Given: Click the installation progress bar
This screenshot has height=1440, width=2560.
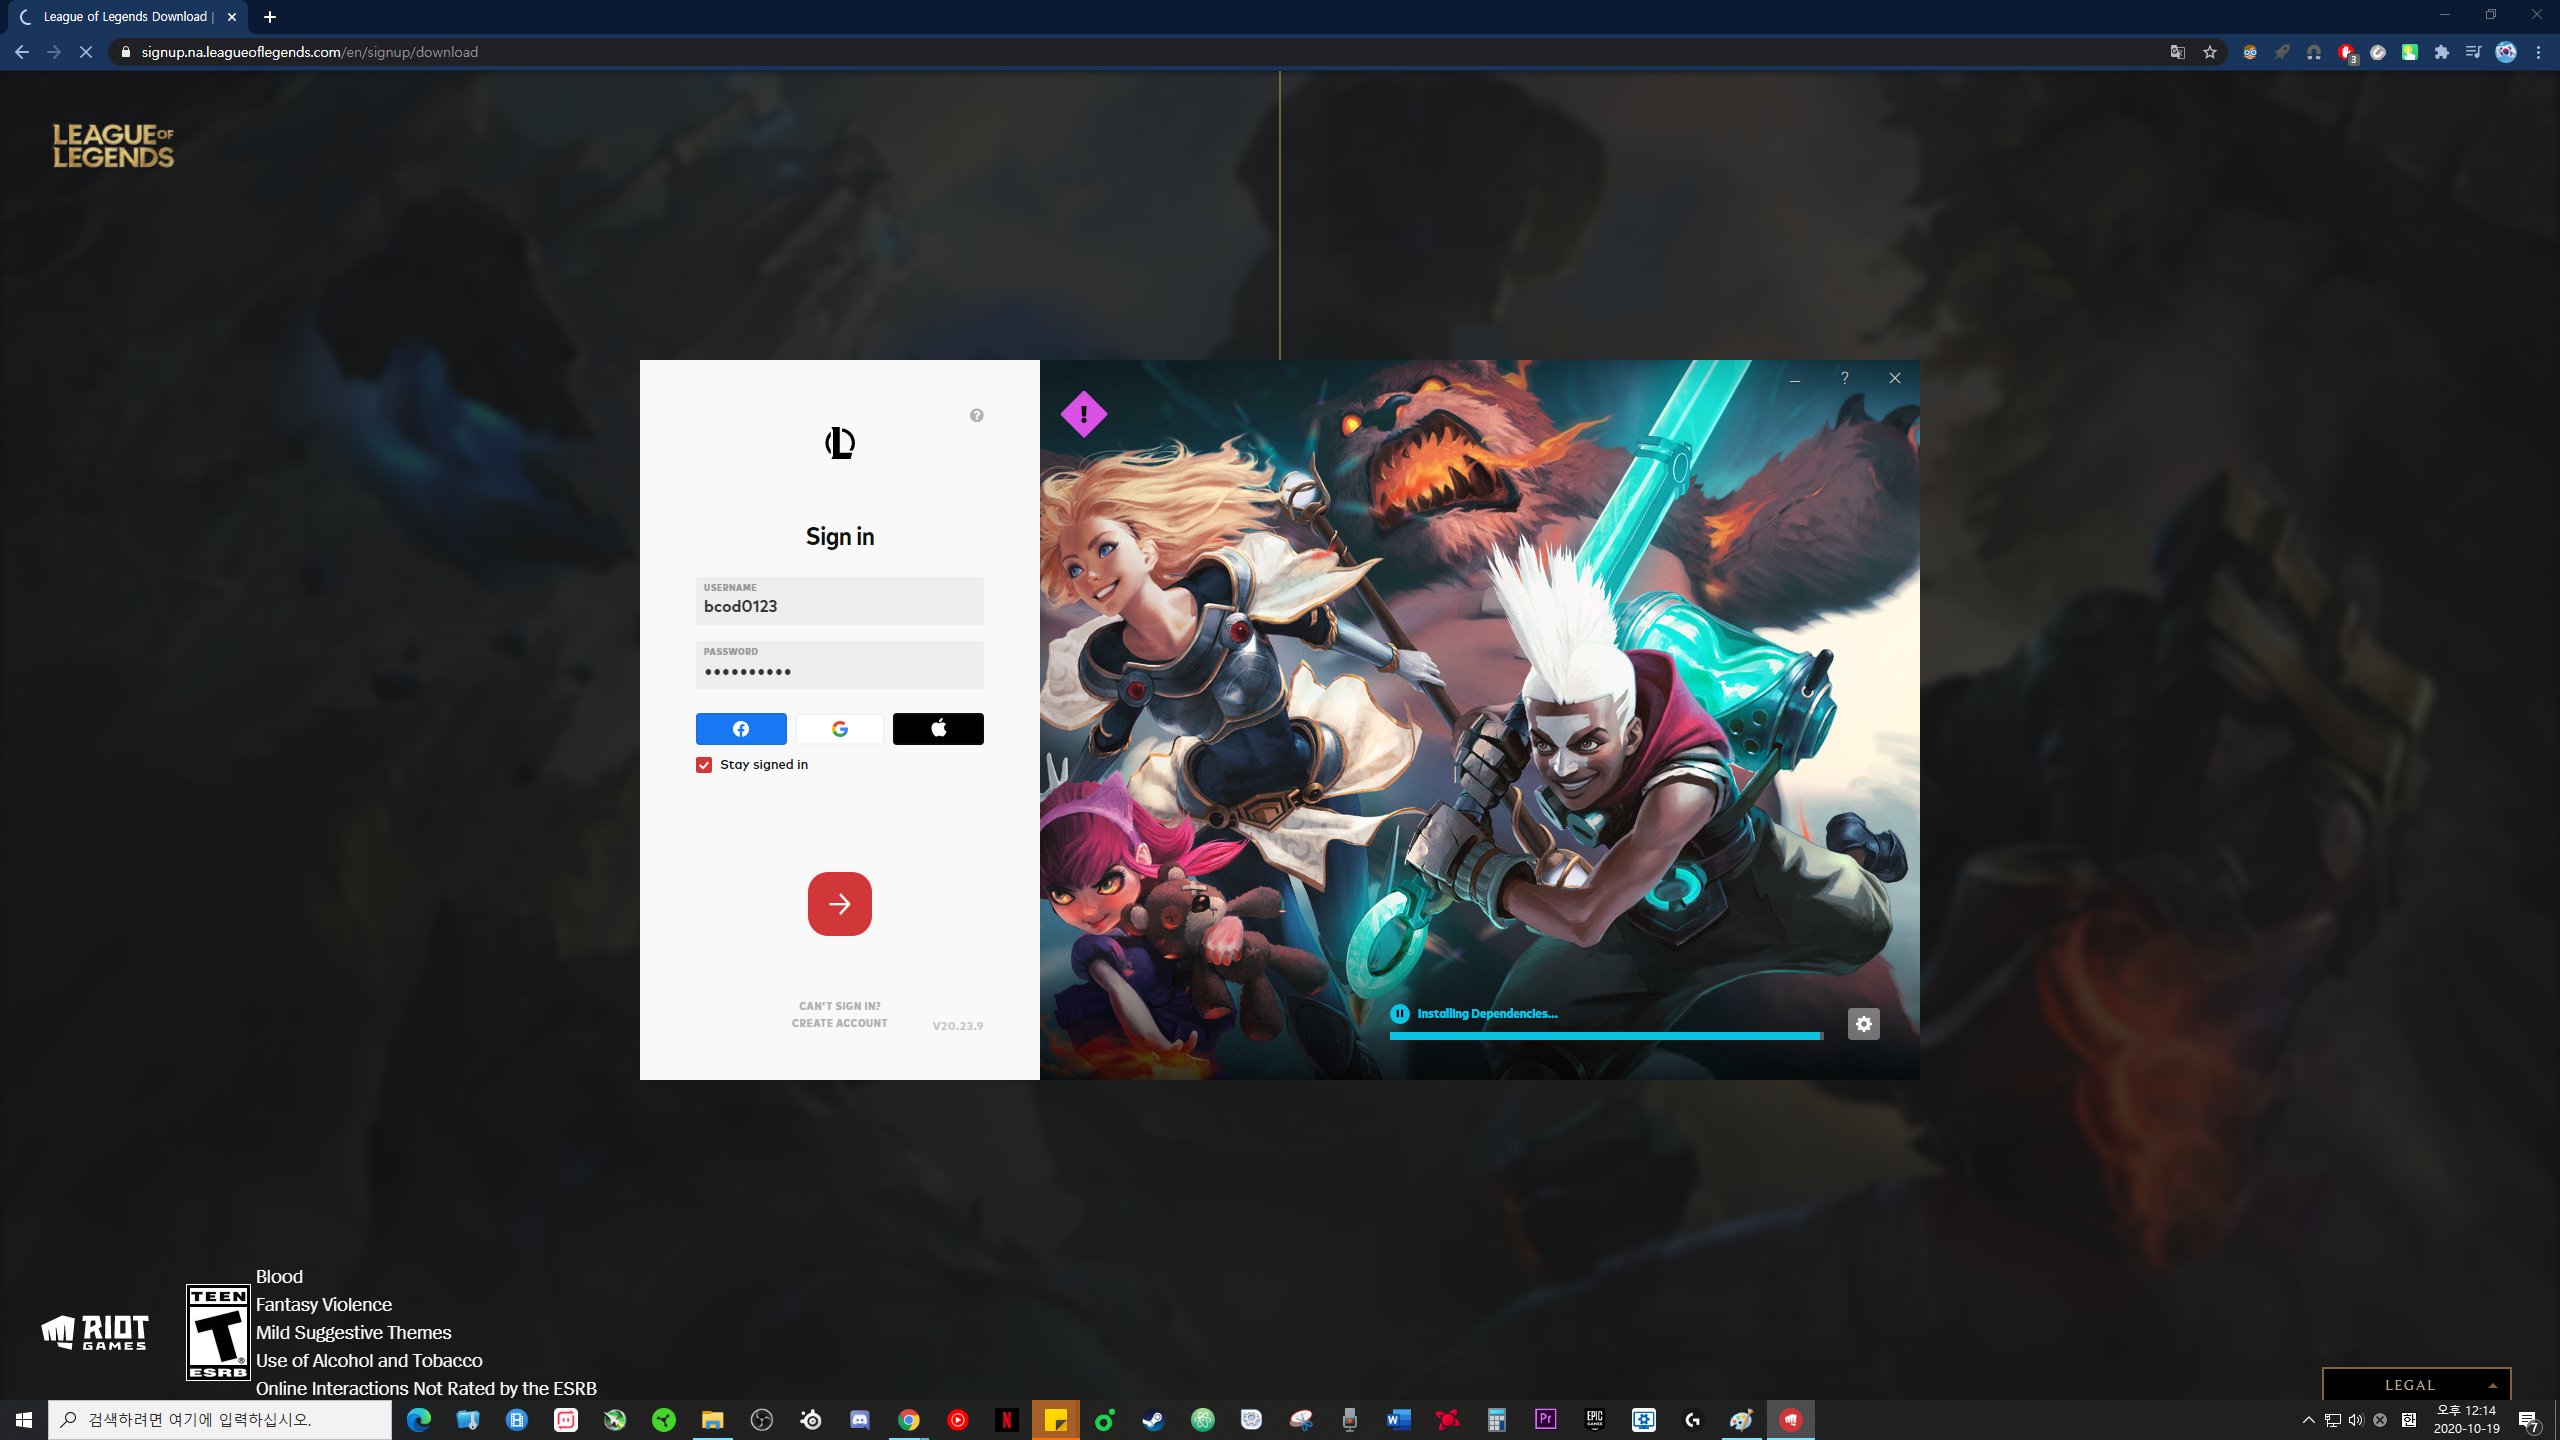Looking at the screenshot, I should pyautogui.click(x=1605, y=1036).
